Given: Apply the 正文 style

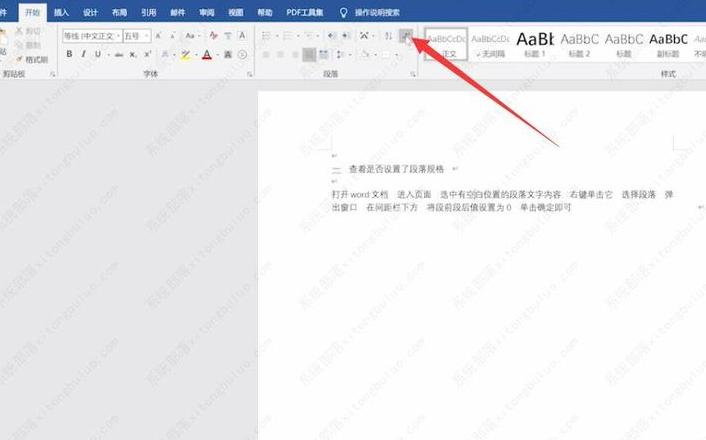Looking at the screenshot, I should pos(446,45).
